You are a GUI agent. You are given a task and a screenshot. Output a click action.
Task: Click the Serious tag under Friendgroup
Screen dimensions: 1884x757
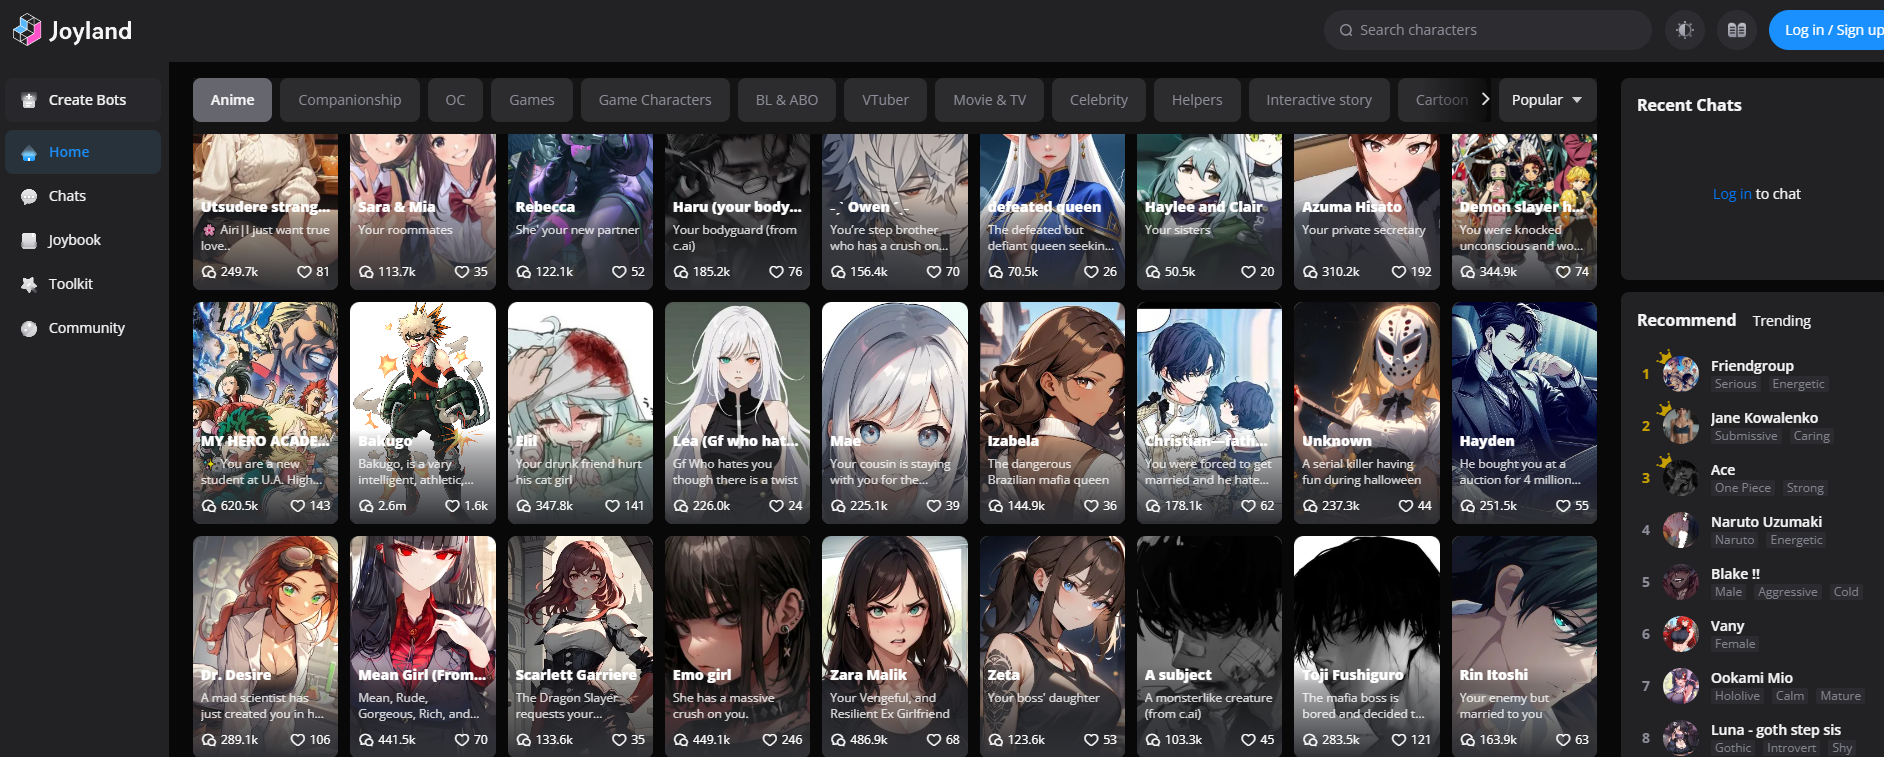1735,384
